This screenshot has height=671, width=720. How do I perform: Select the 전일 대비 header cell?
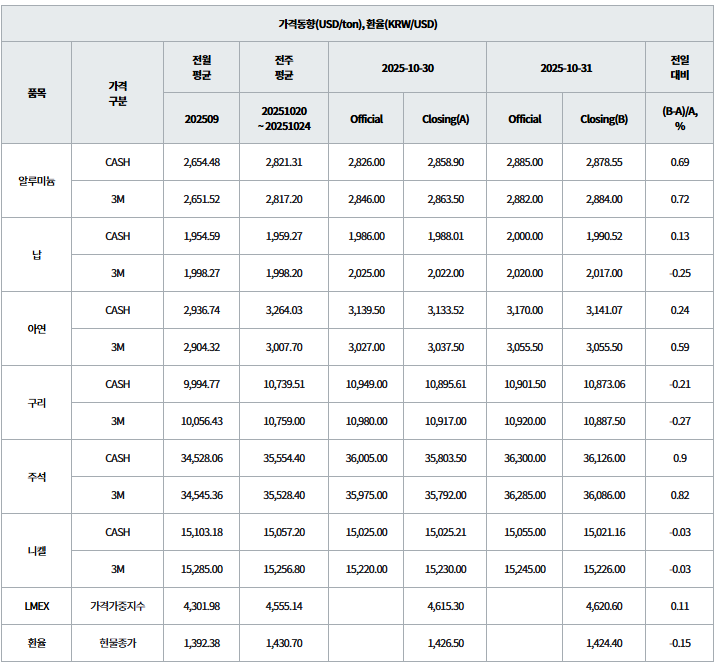click(x=680, y=67)
